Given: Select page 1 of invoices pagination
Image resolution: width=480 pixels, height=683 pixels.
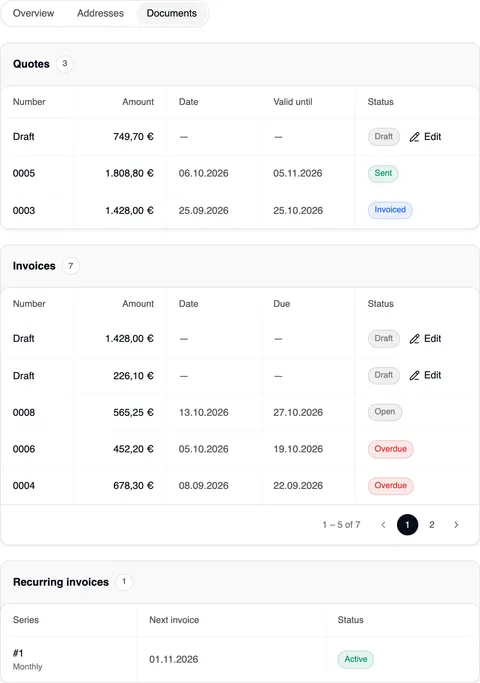Looking at the screenshot, I should (407, 525).
